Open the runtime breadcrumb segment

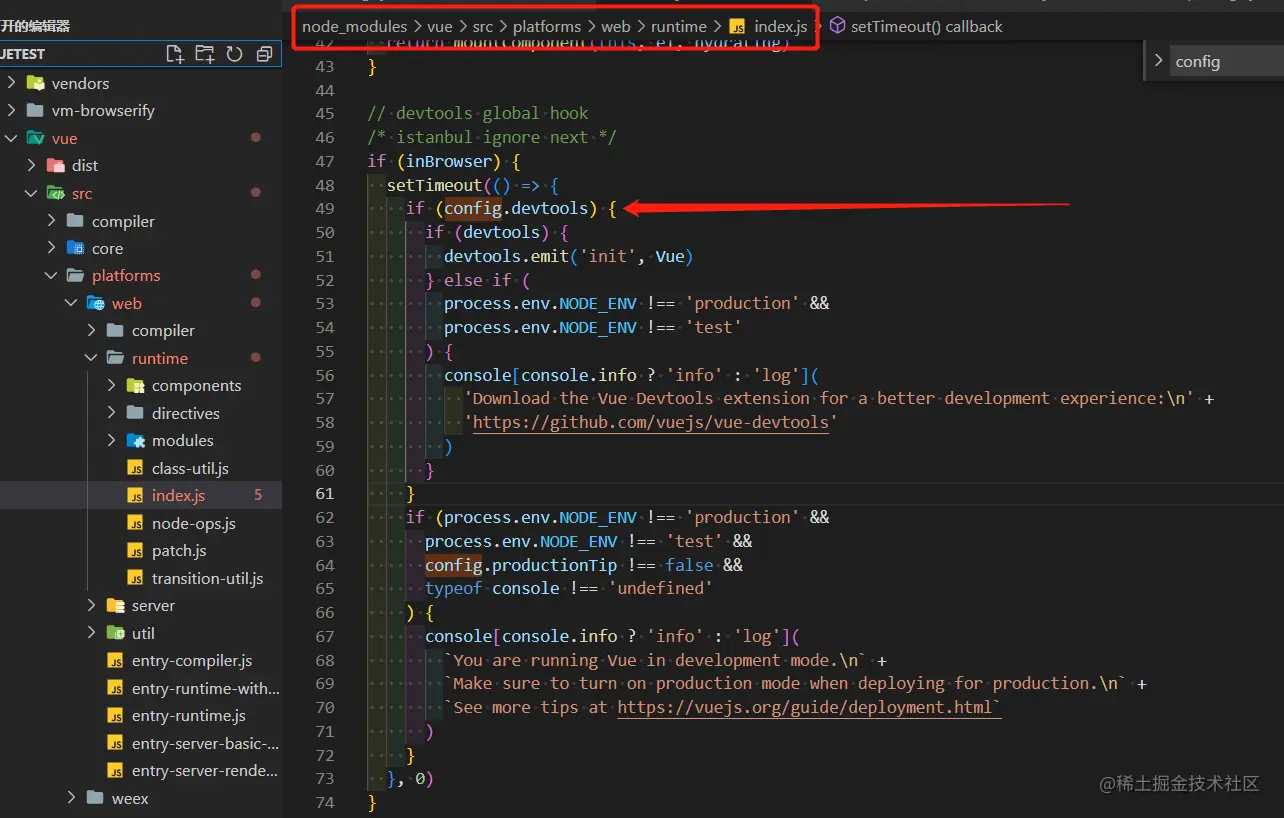point(679,27)
